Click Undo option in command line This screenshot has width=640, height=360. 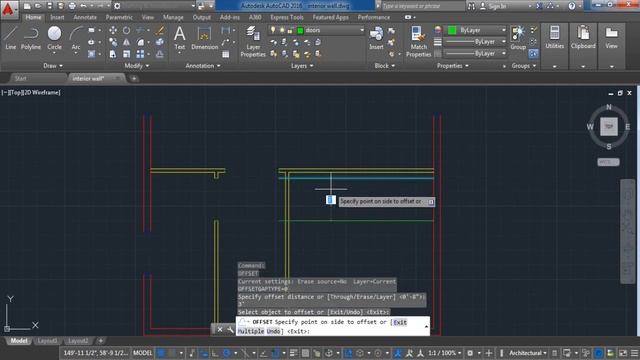[273, 331]
